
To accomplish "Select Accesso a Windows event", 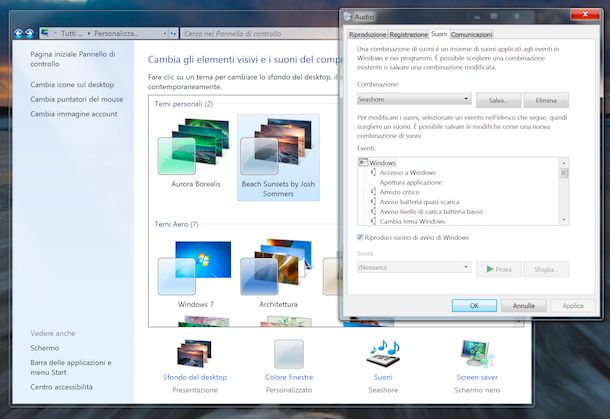I will [408, 172].
